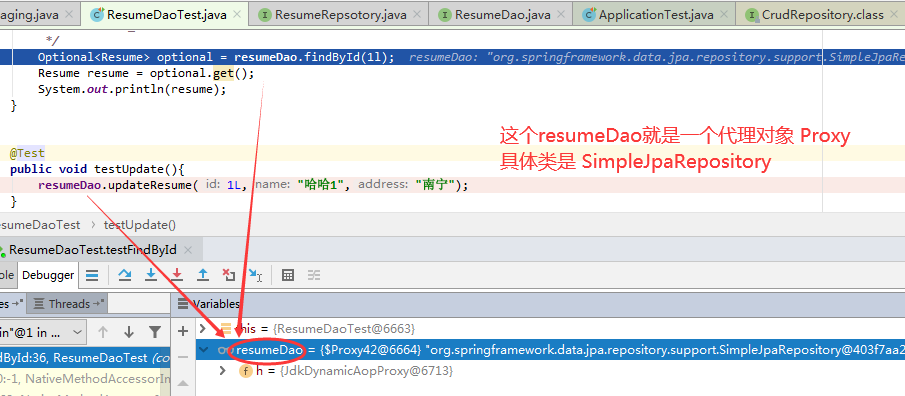
Task: Close the ResumeRepsotory.java tab
Action: click(417, 15)
